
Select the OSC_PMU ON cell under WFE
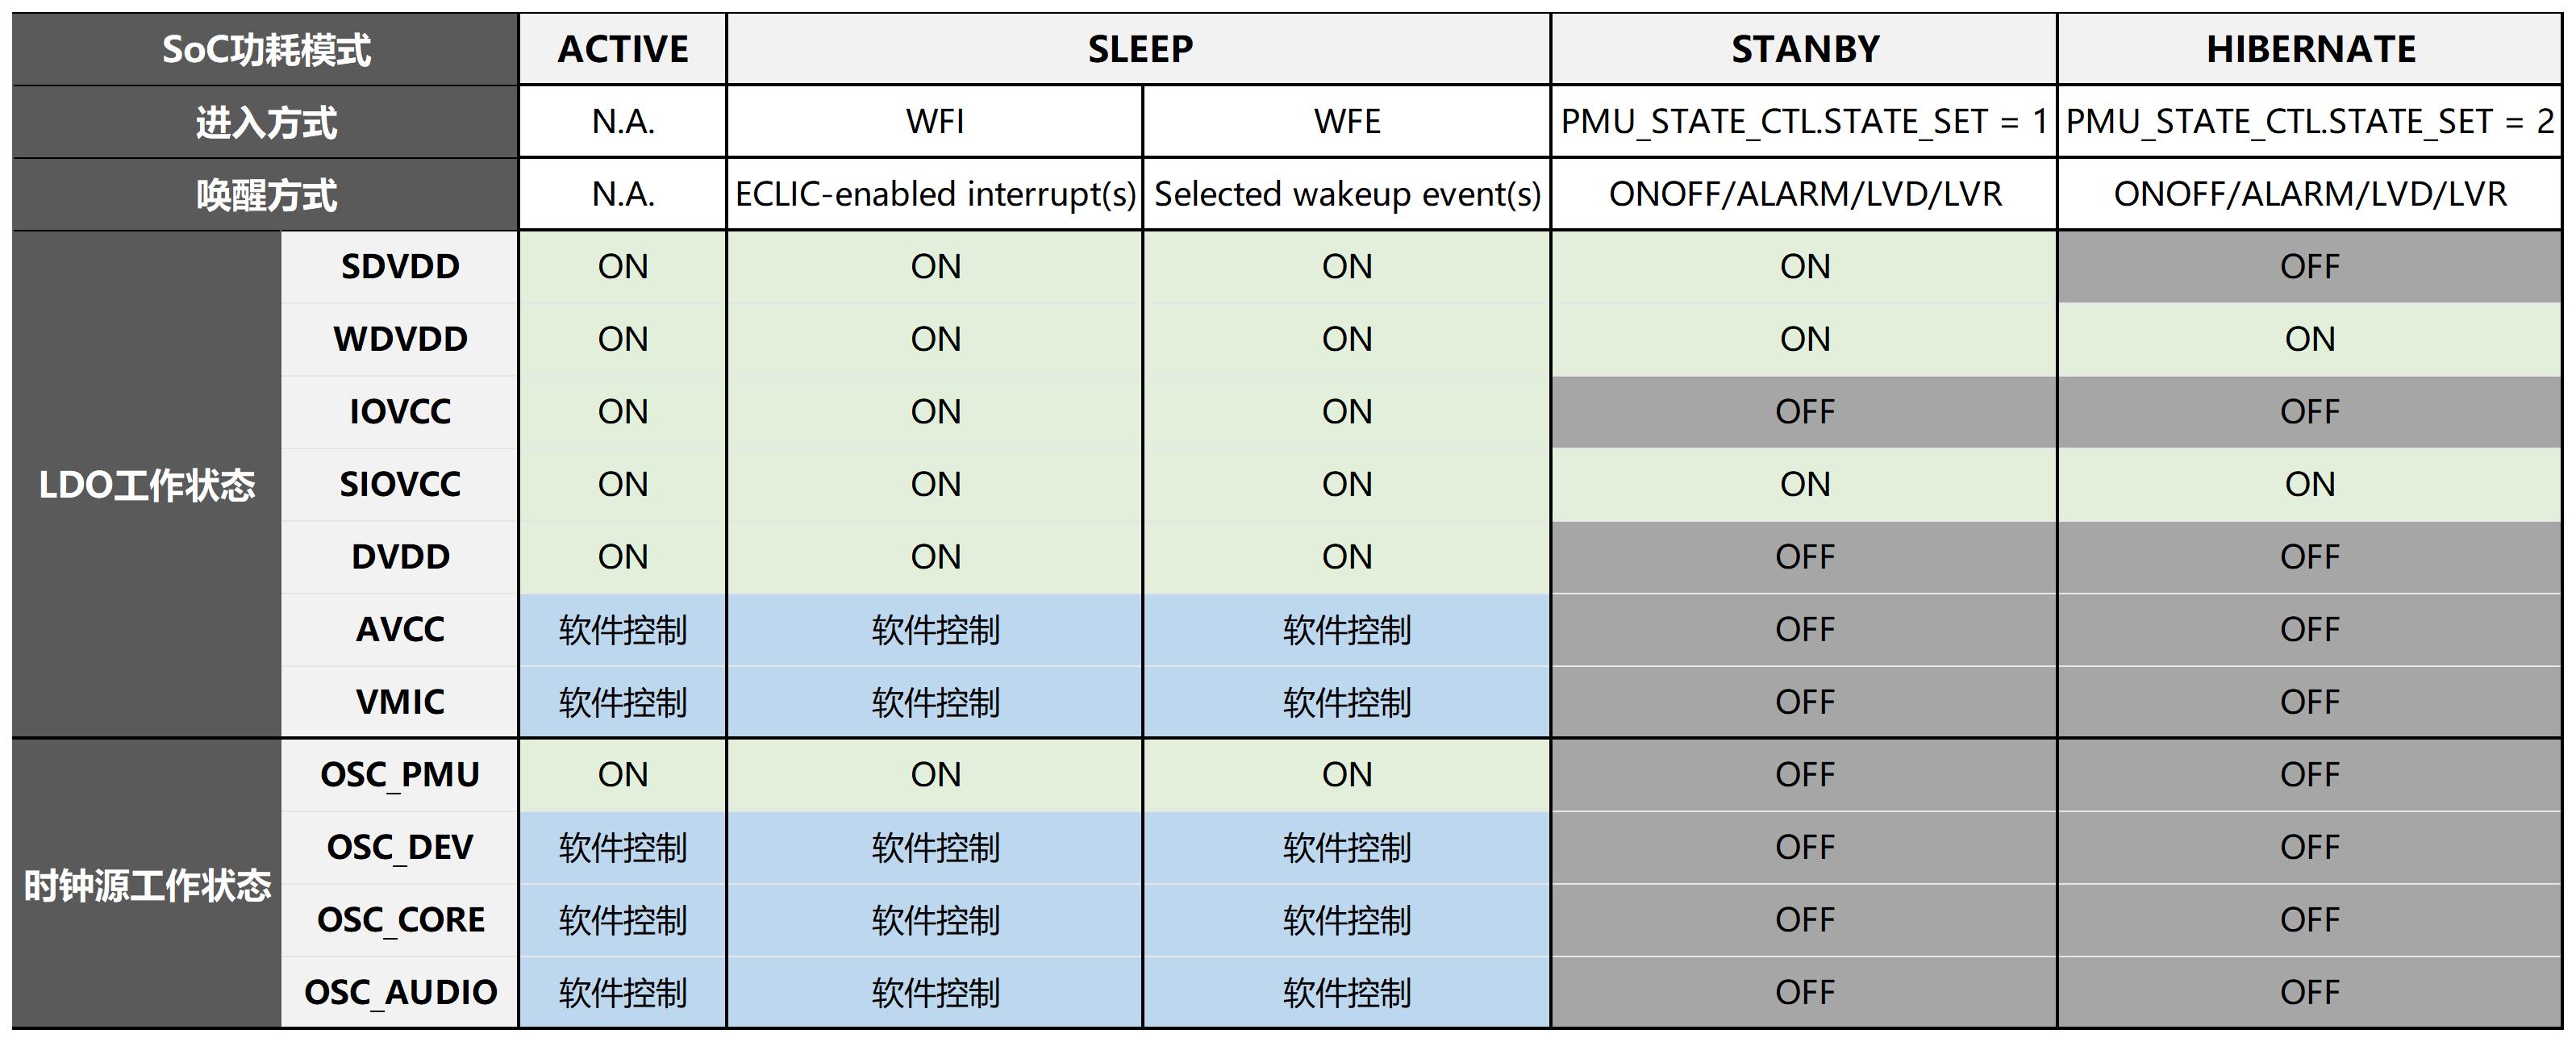(x=1347, y=775)
